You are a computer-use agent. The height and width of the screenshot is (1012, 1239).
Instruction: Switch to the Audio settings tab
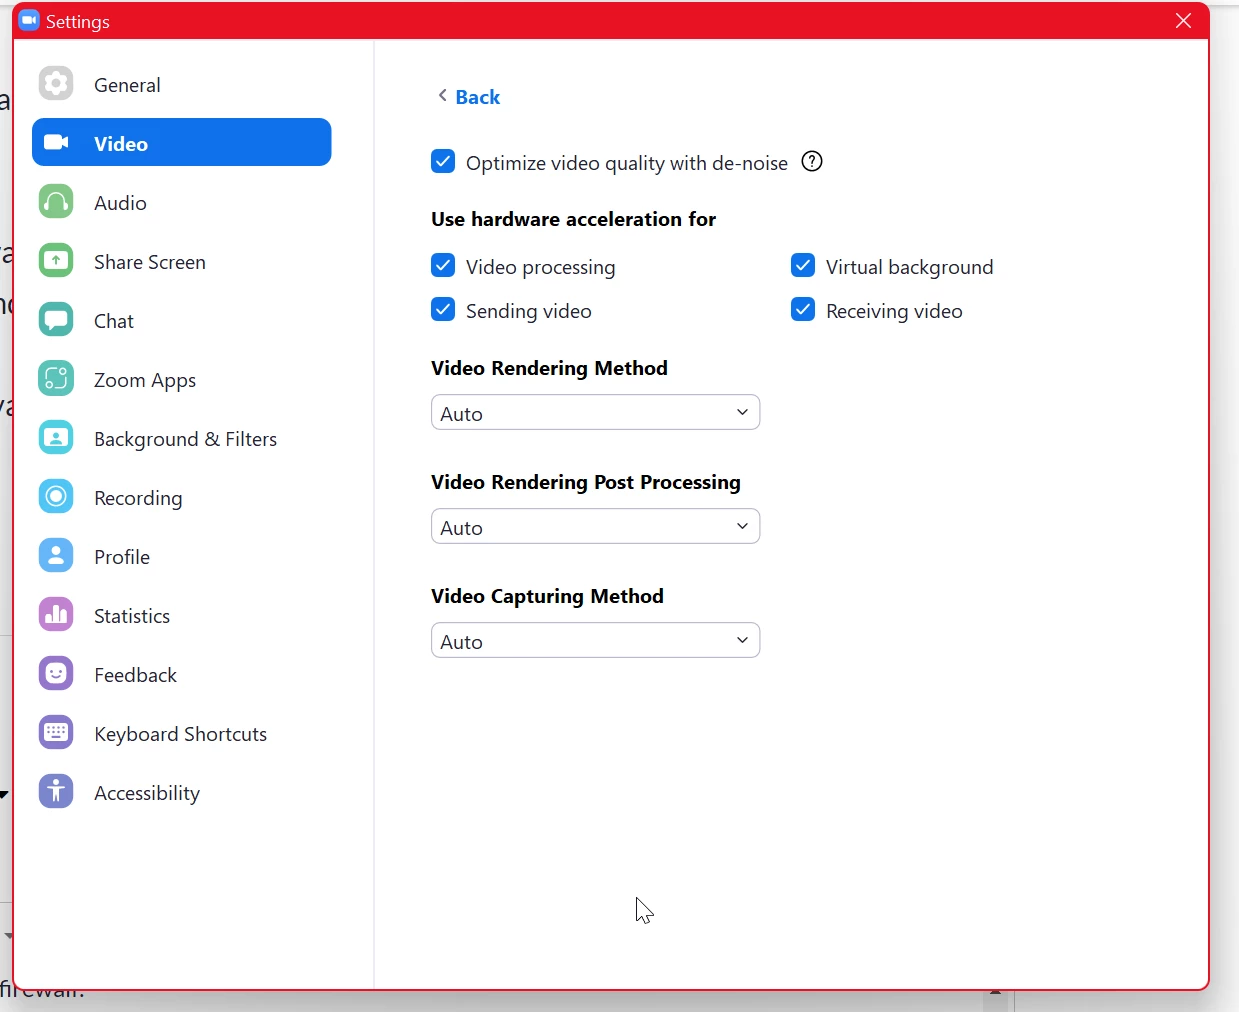click(x=182, y=202)
